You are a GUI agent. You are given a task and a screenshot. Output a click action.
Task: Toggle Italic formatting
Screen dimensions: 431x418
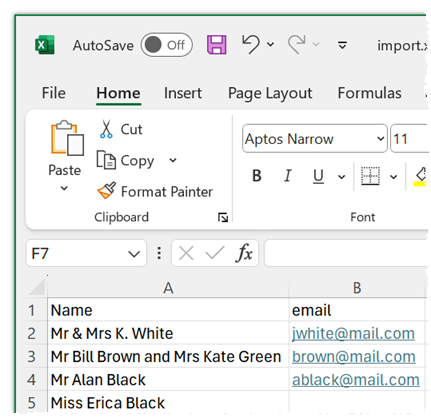click(x=288, y=176)
